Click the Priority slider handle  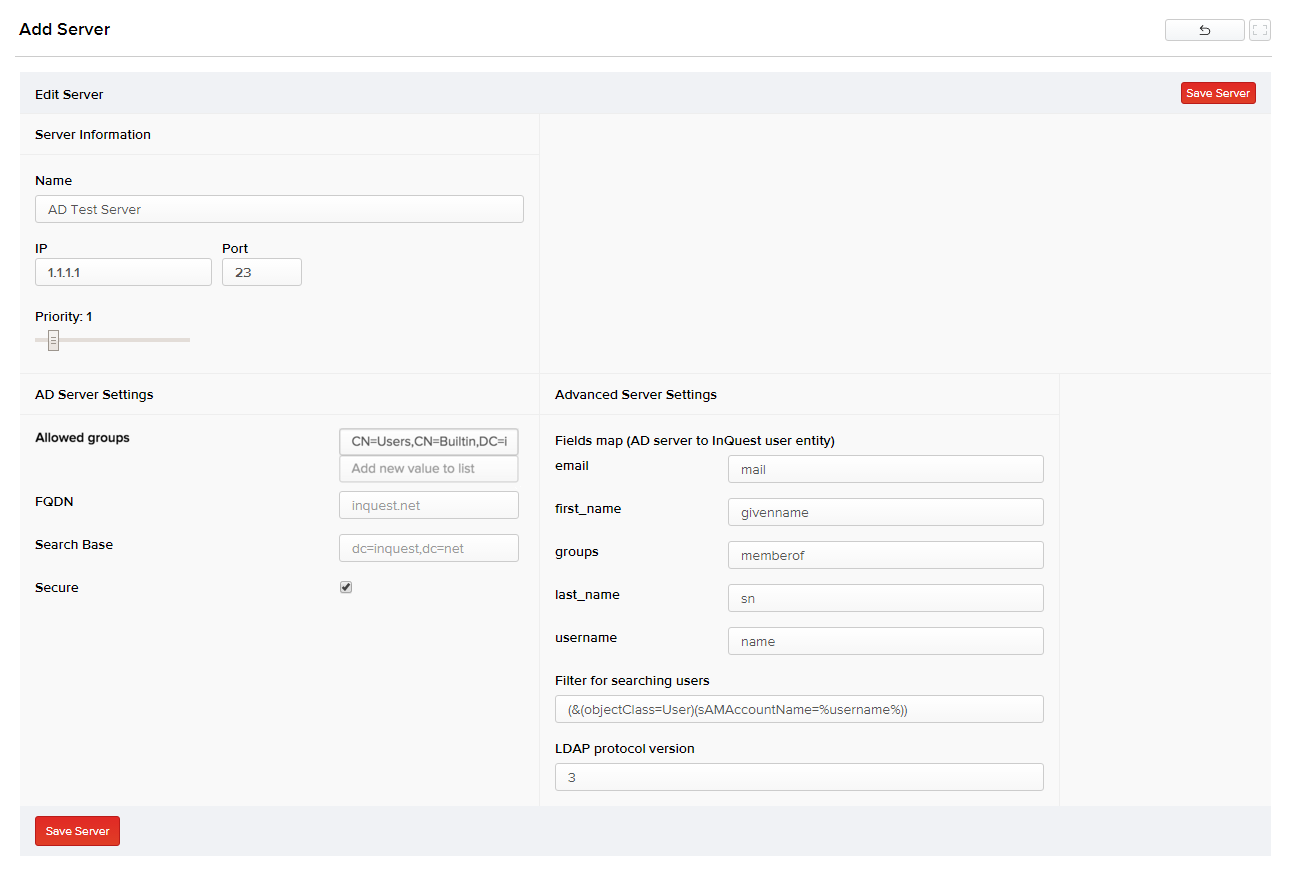coord(53,341)
